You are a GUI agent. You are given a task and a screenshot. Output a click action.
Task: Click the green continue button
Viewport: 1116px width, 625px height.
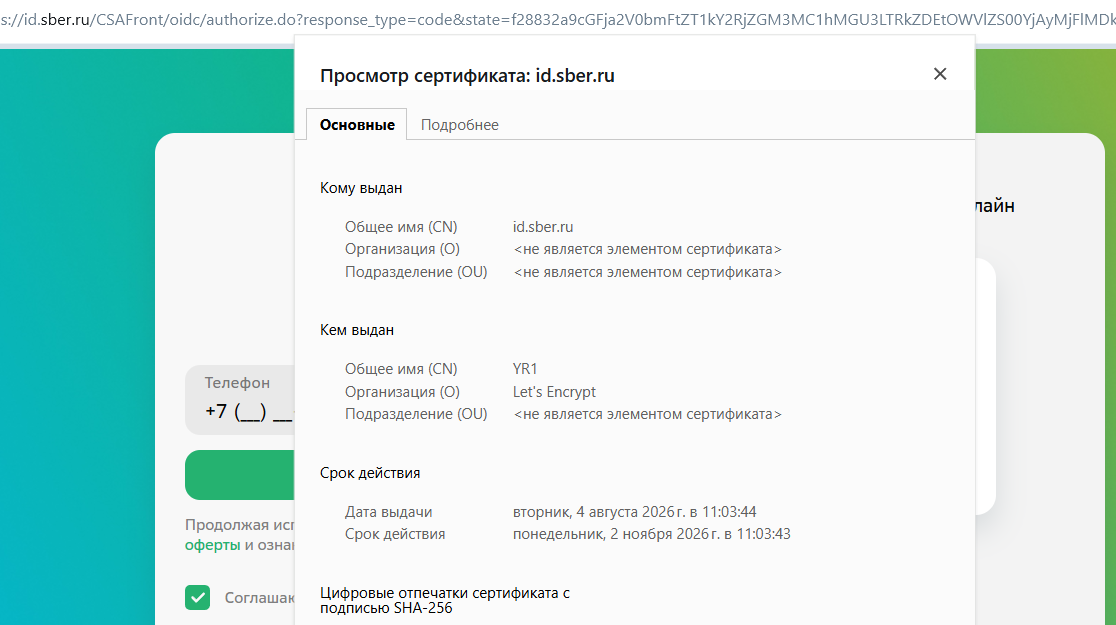pyautogui.click(x=240, y=475)
